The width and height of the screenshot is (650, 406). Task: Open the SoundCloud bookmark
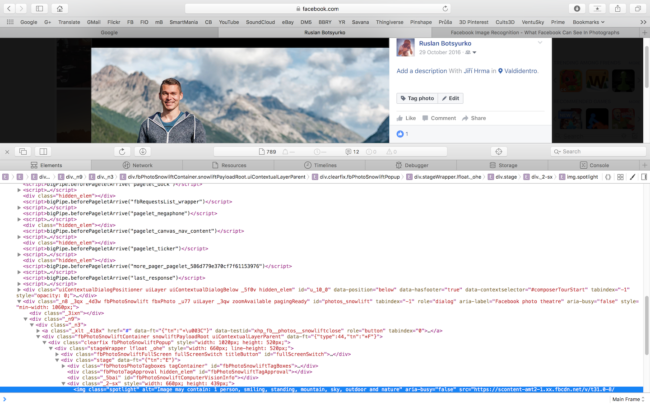[x=260, y=22]
